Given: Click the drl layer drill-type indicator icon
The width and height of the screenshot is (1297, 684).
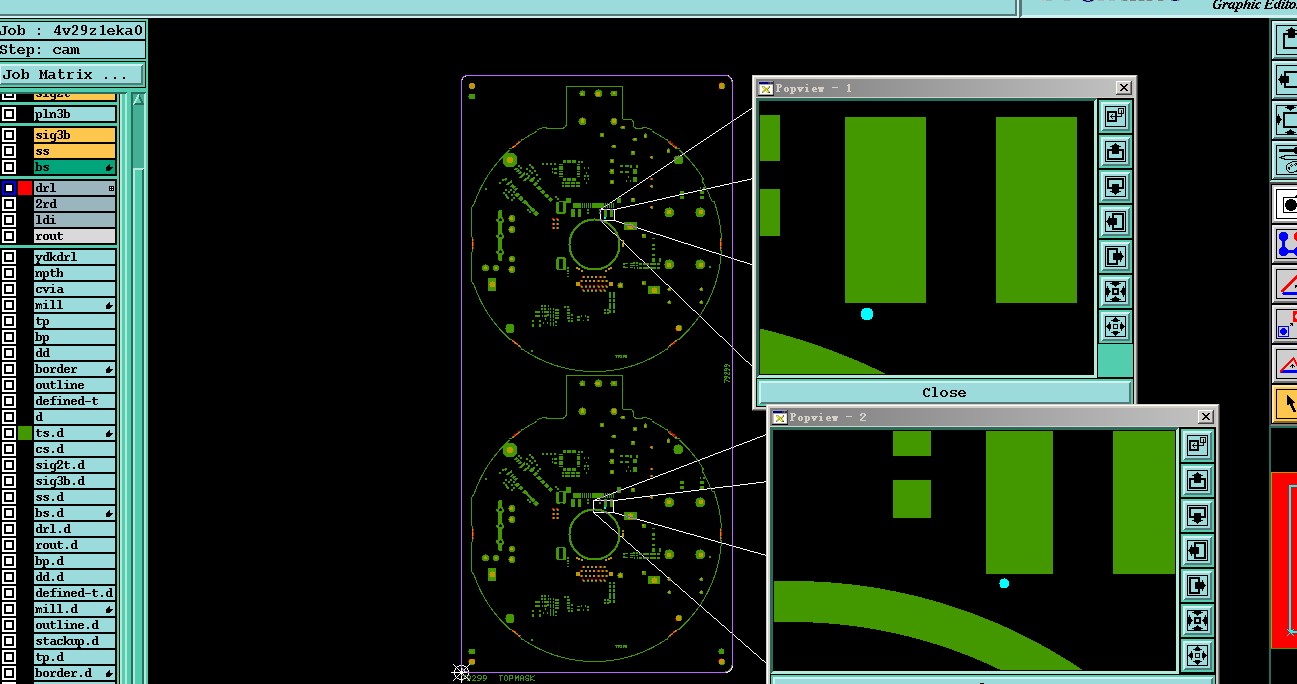Looking at the screenshot, I should (111, 188).
